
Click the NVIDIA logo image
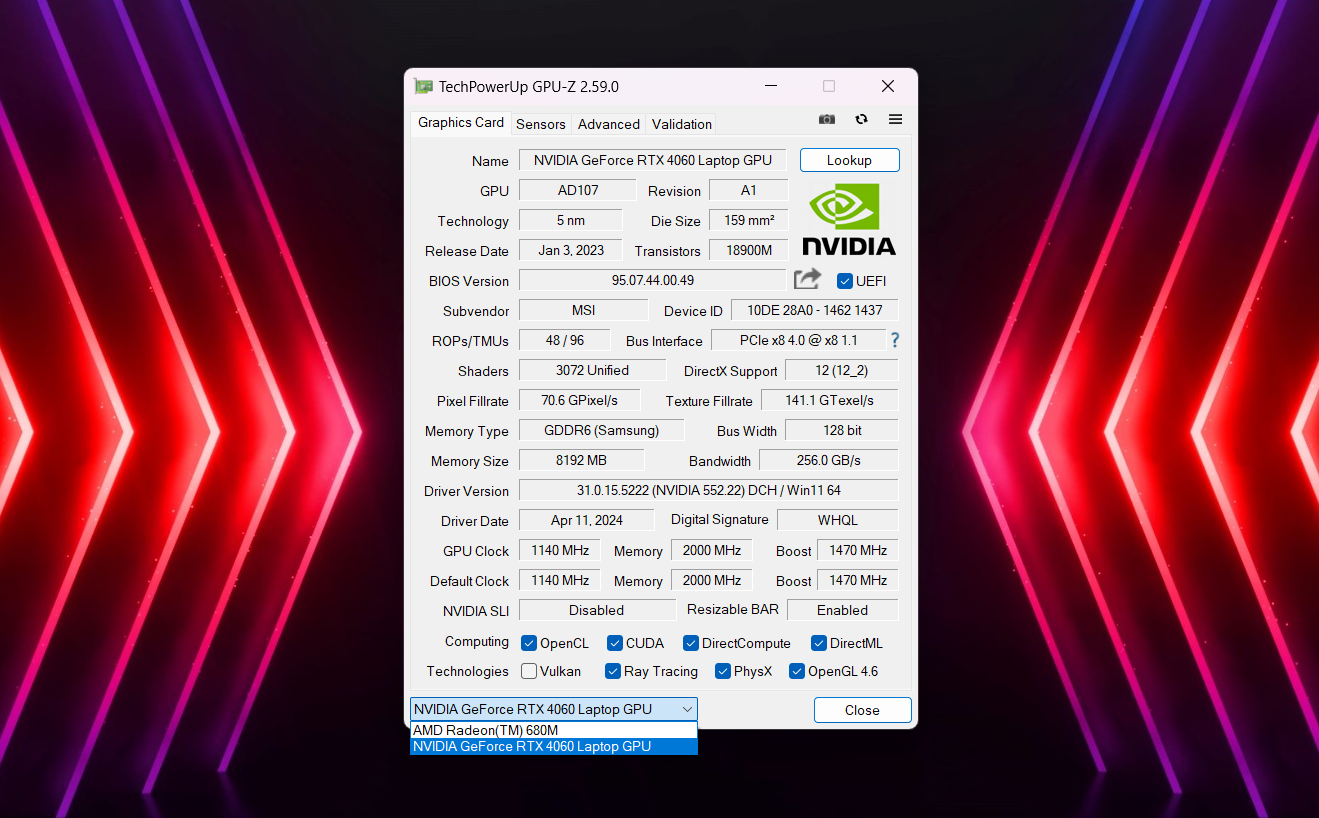pos(849,219)
